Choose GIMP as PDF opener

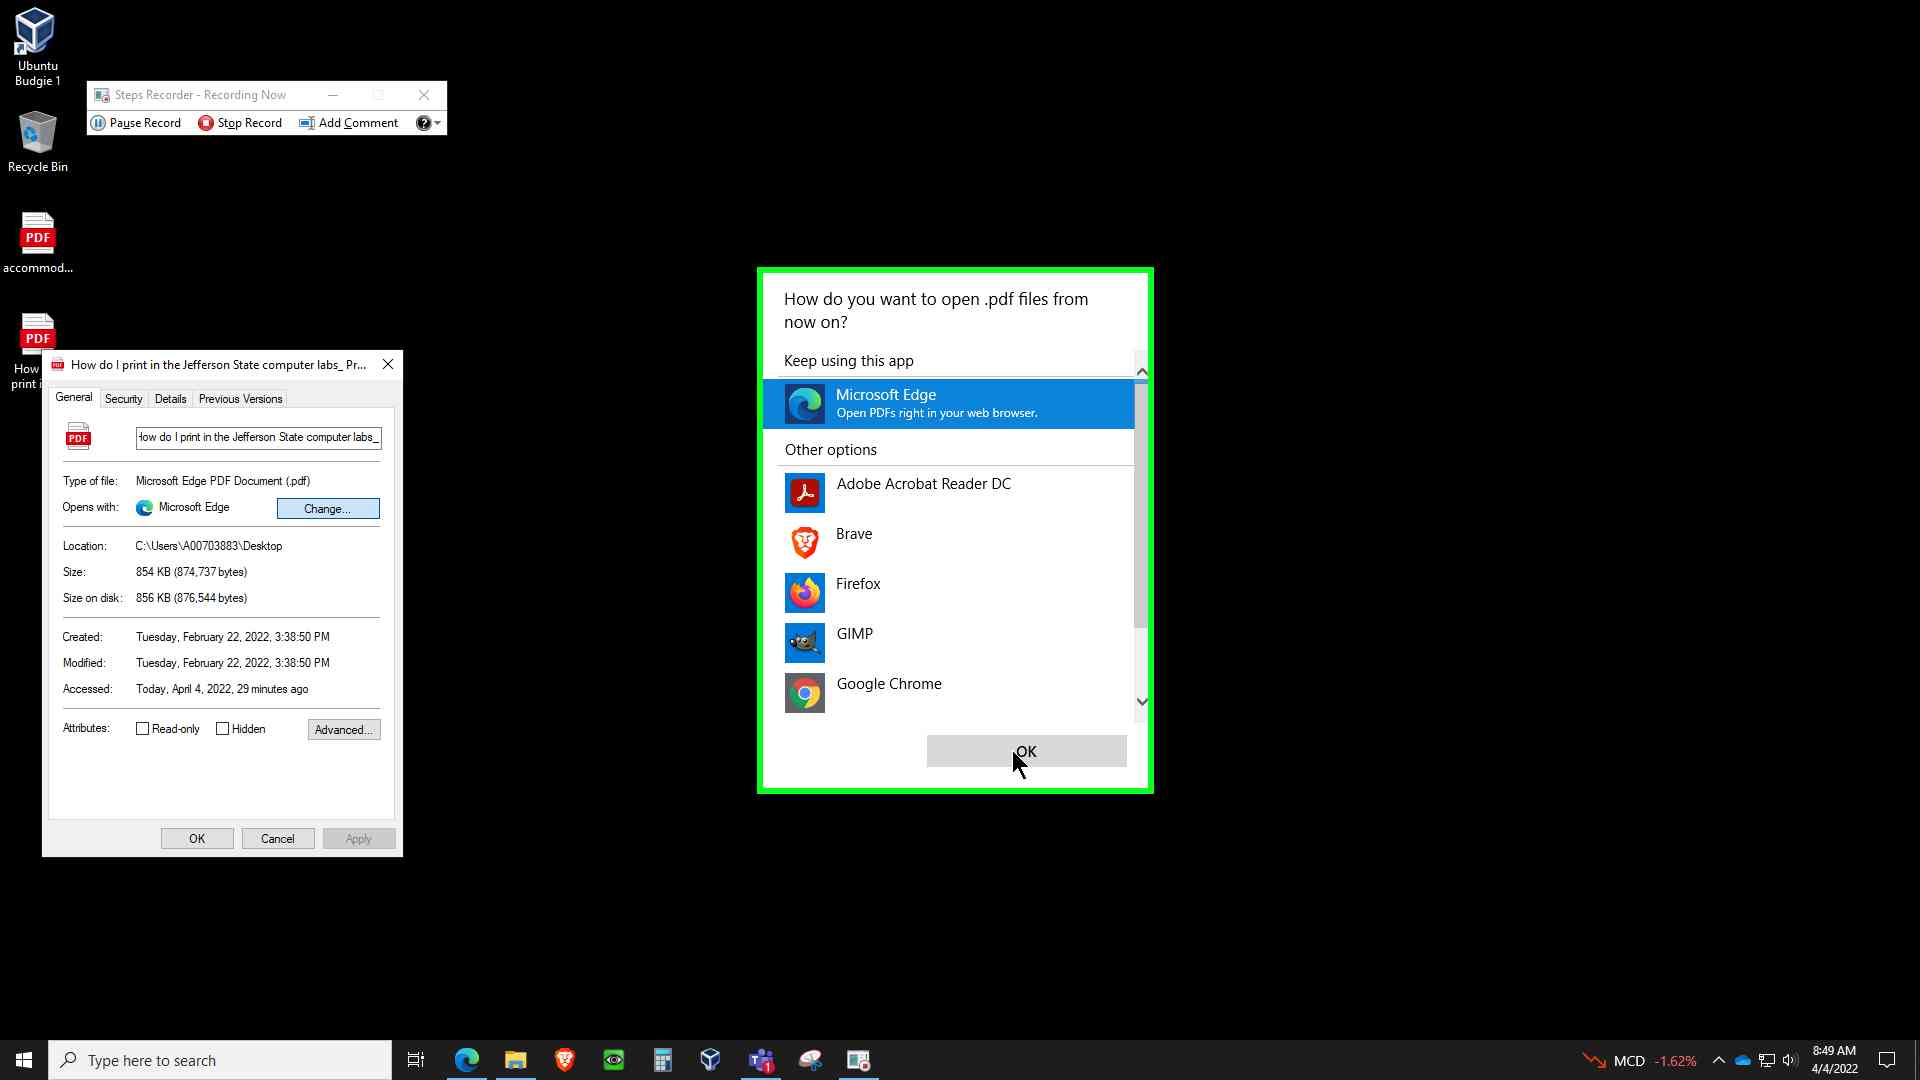tap(949, 642)
